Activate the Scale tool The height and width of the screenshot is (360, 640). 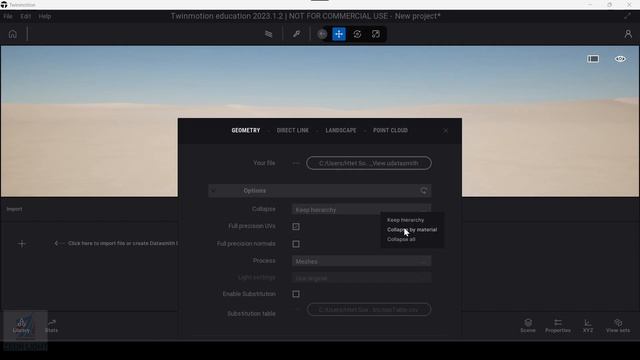point(376,34)
